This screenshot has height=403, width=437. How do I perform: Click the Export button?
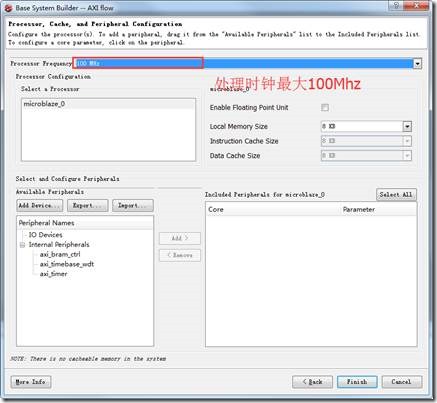88,205
